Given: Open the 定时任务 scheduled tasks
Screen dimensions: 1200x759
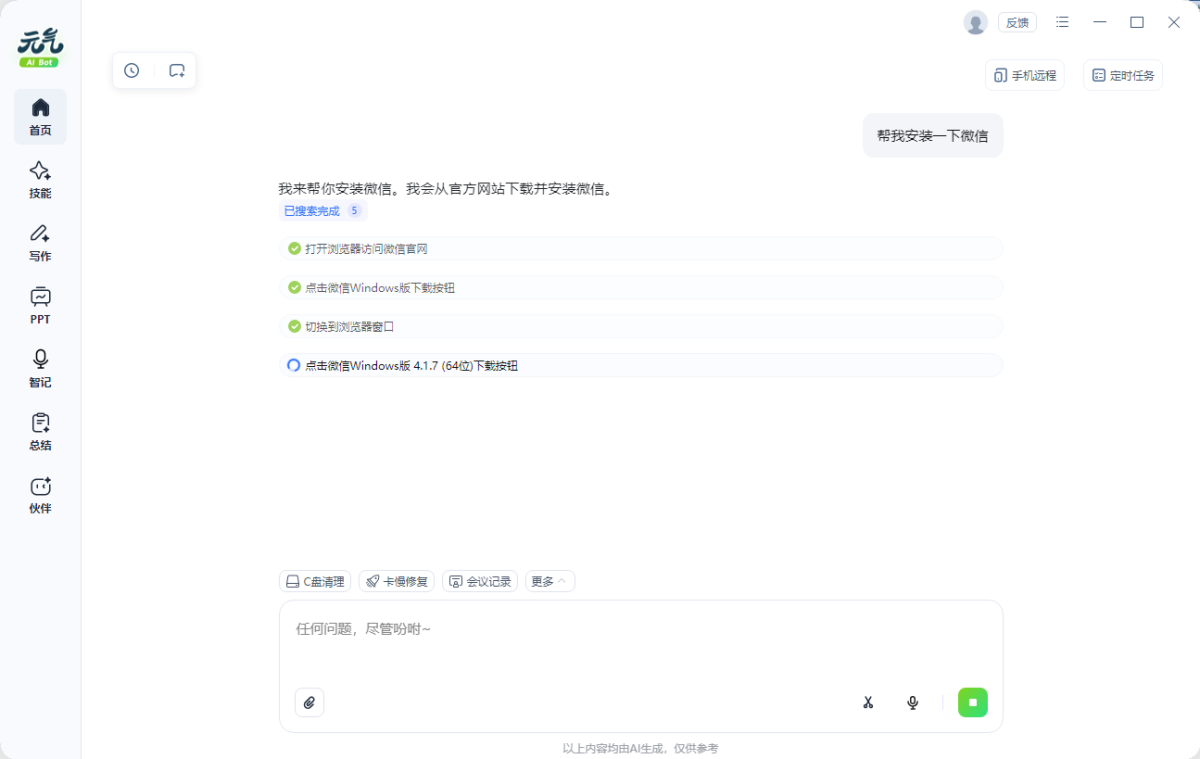Looking at the screenshot, I should tap(1122, 75).
